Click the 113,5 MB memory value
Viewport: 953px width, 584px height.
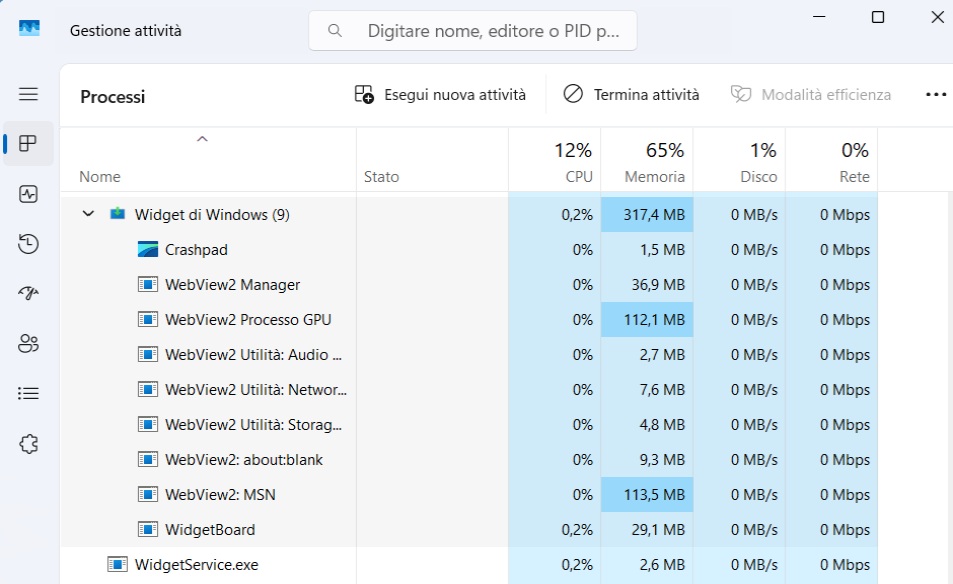point(654,495)
